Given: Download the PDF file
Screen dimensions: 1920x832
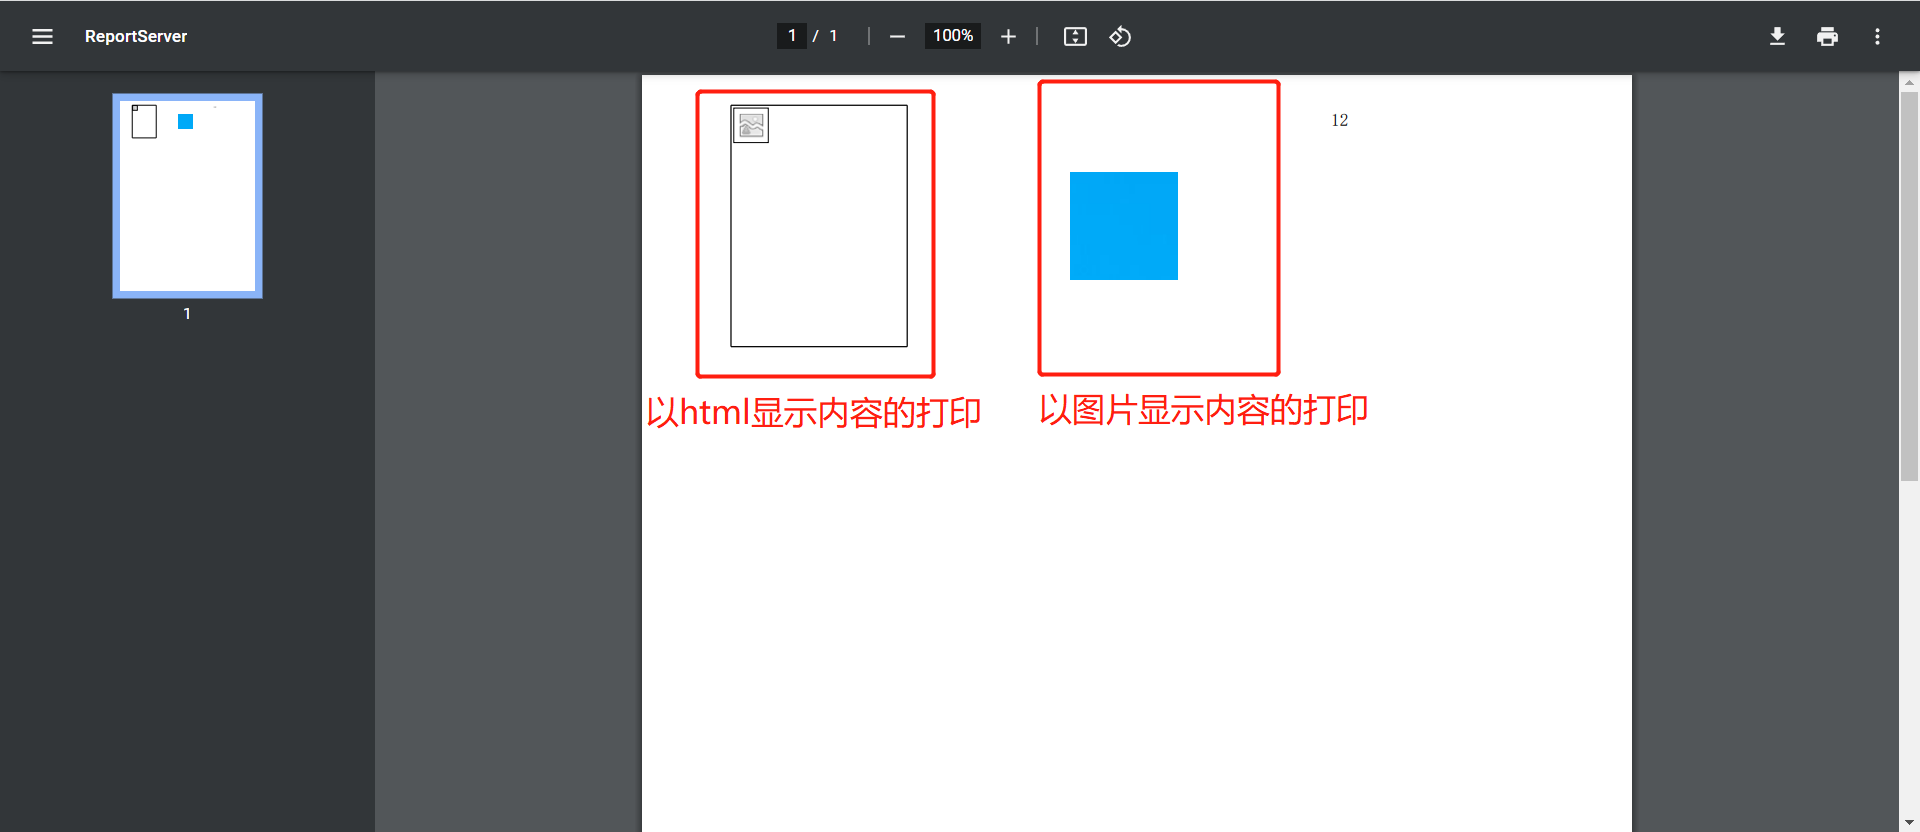Looking at the screenshot, I should pos(1777,36).
